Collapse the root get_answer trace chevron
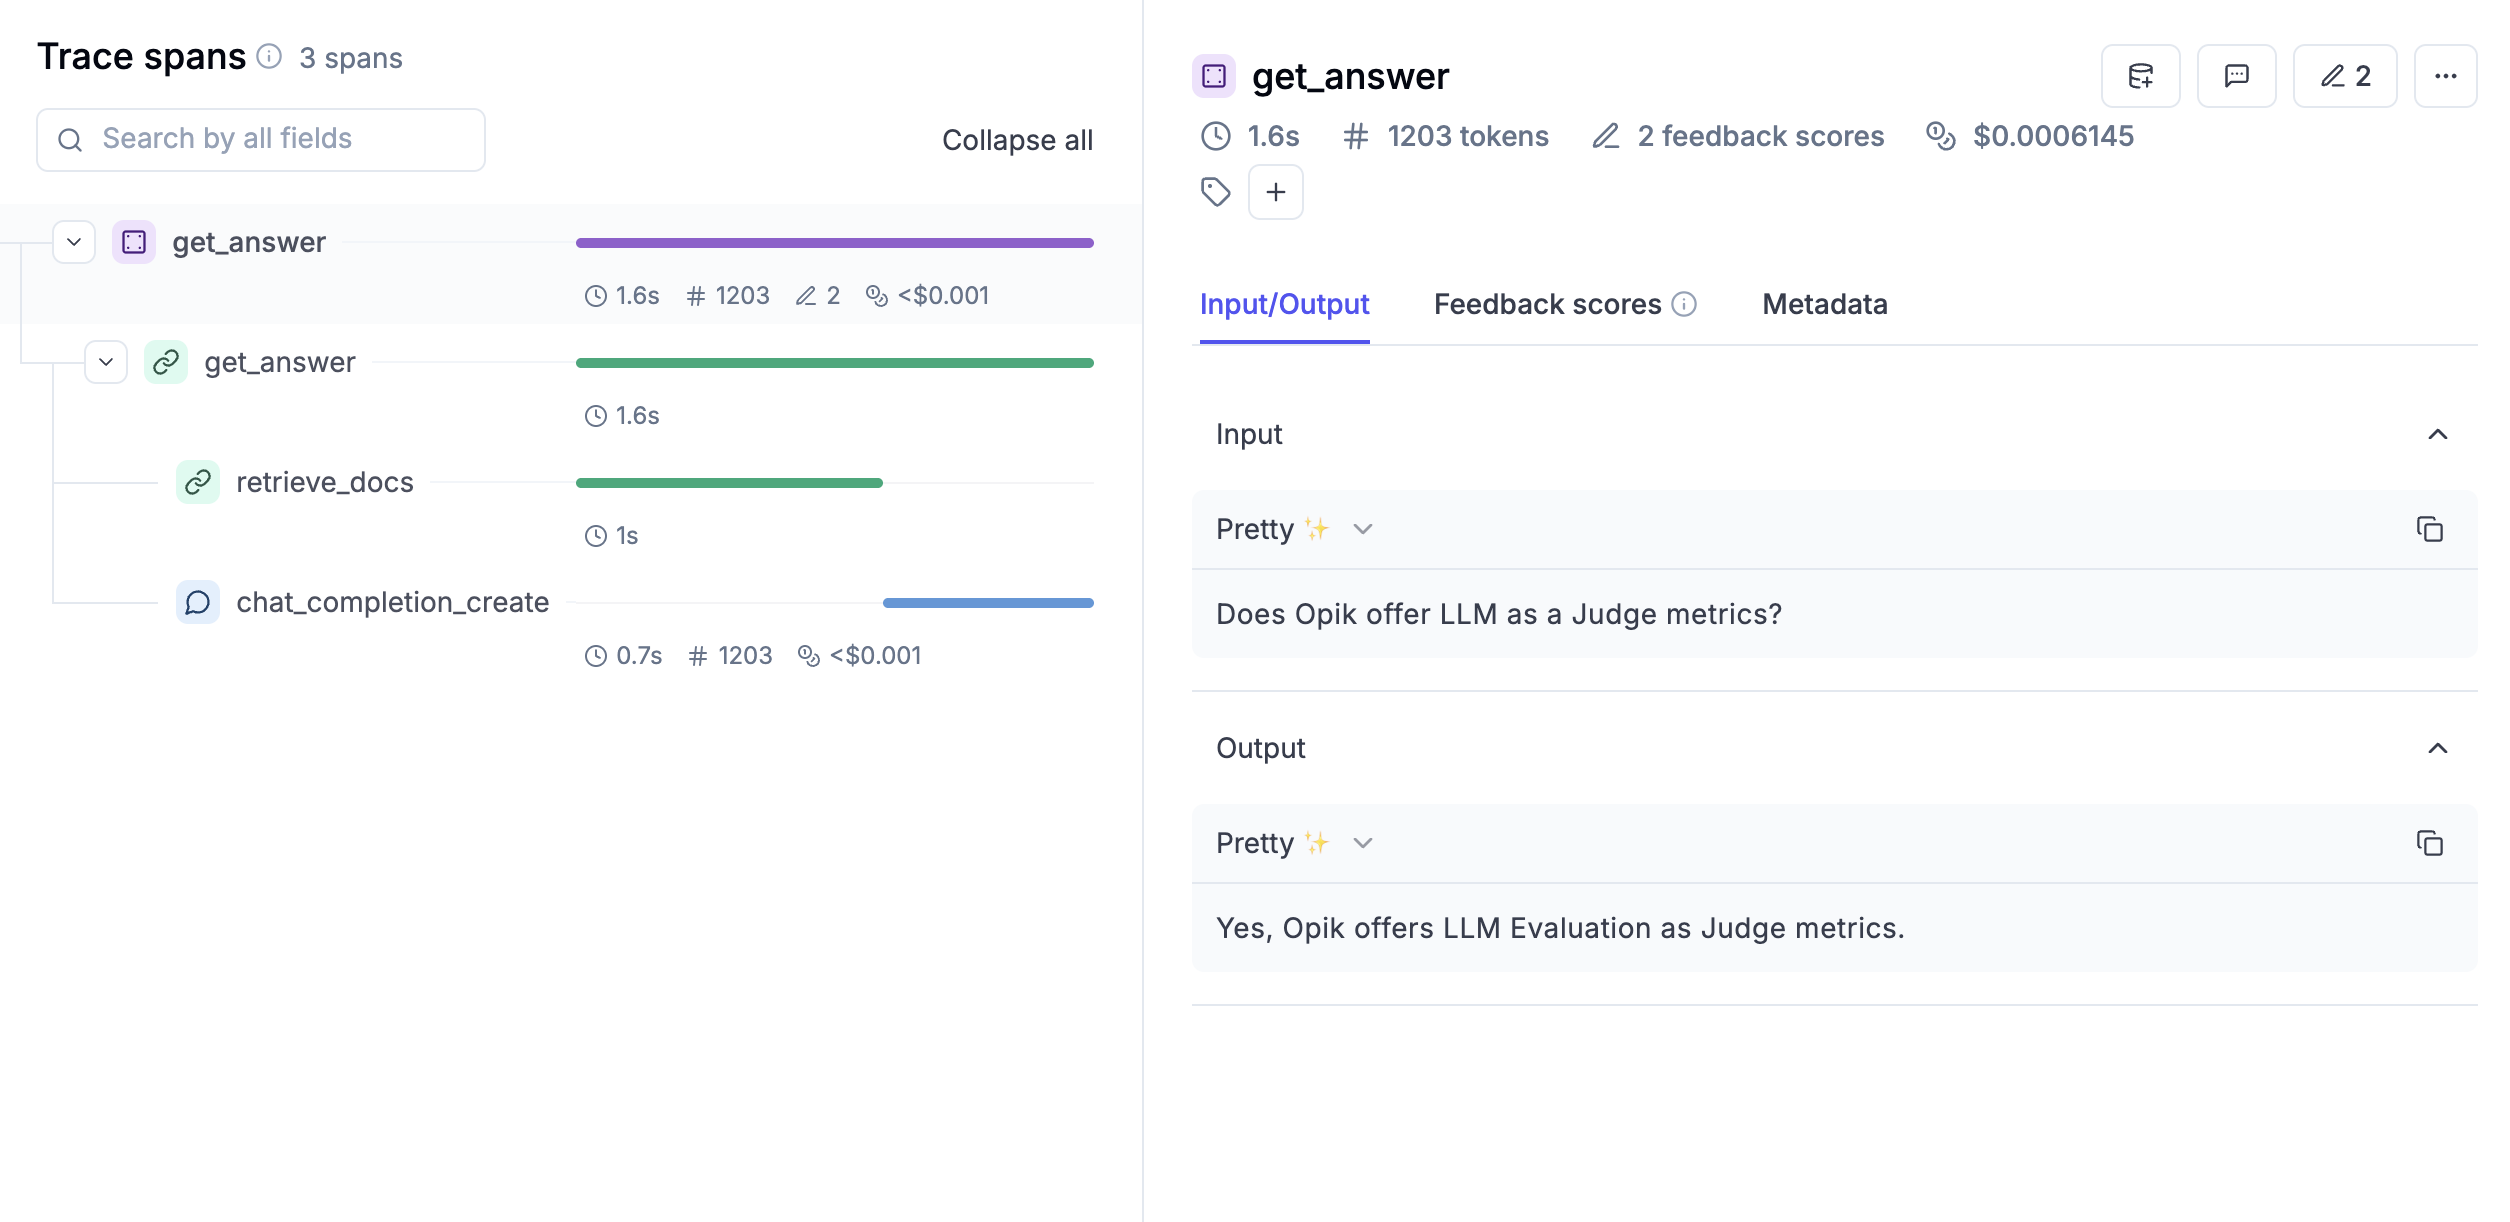The image size is (2510, 1222). 74,242
